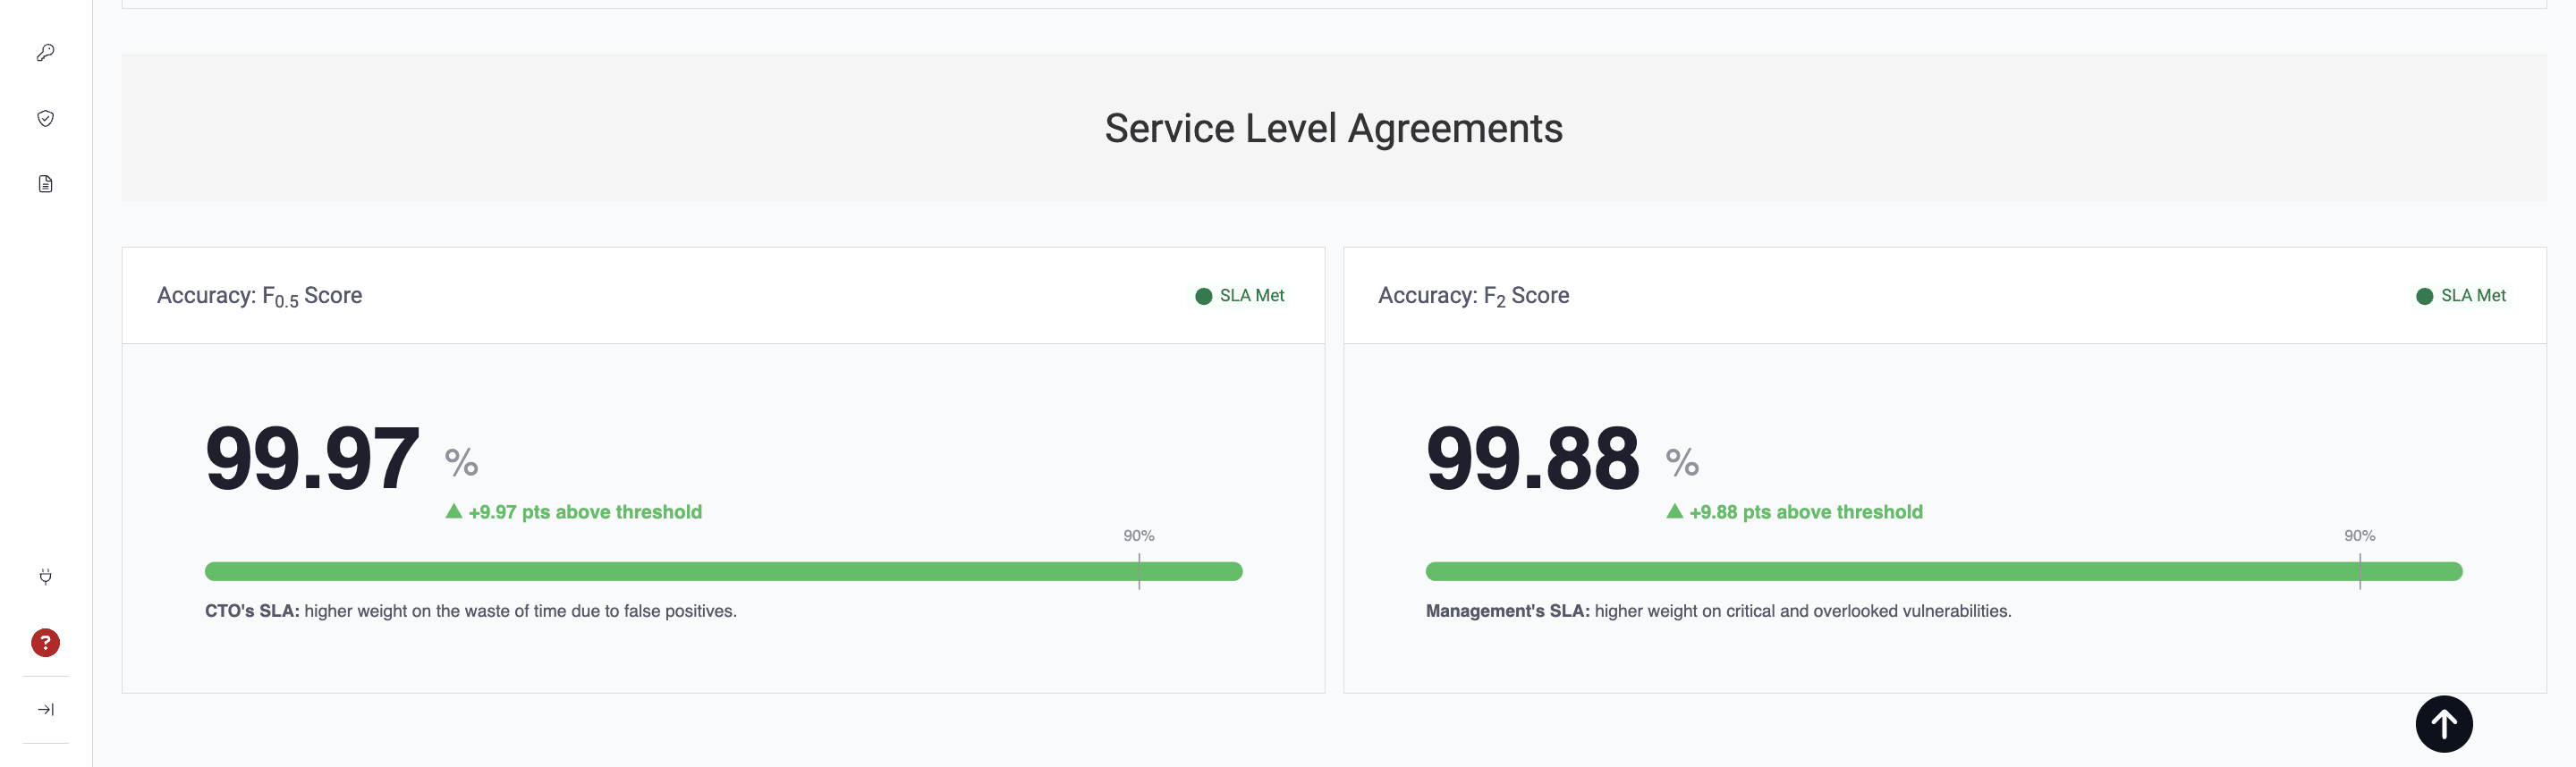
Task: Expand the sidebar with the arrow icon
Action: coord(45,709)
